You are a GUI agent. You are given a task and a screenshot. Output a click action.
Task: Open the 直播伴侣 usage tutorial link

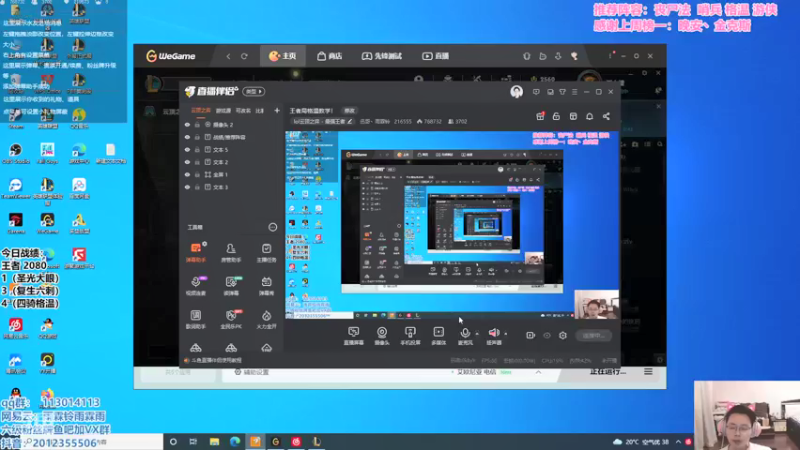[x=213, y=360]
